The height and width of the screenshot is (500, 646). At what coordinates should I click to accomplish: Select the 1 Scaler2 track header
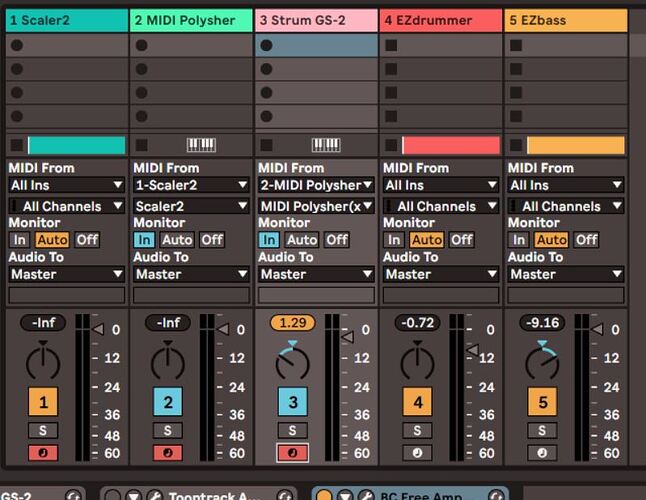(67, 21)
